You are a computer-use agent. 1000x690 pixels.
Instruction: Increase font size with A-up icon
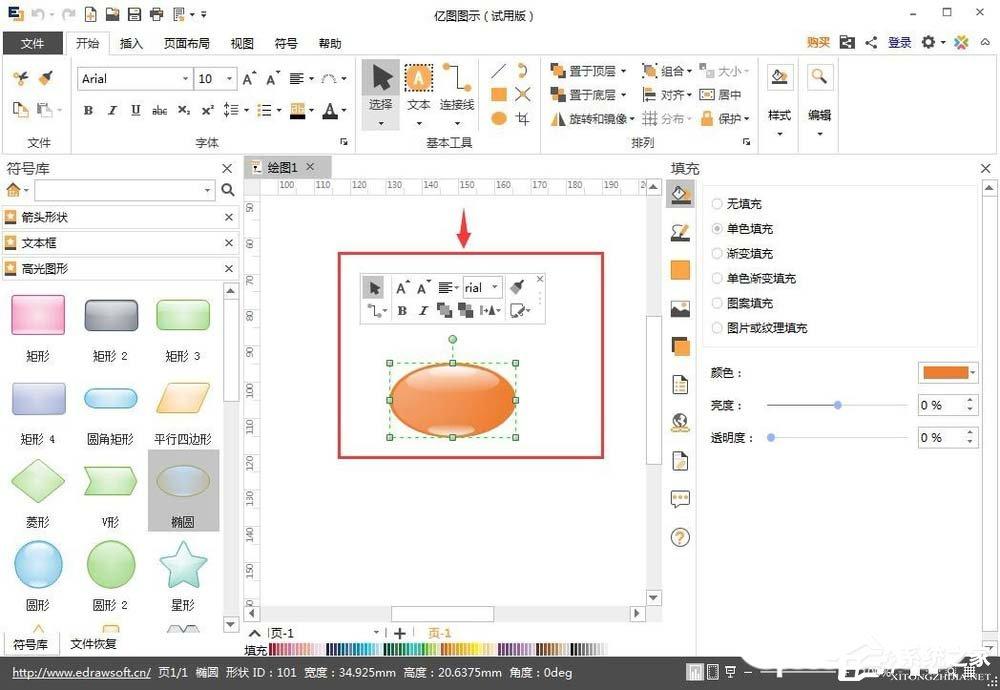pyautogui.click(x=249, y=78)
